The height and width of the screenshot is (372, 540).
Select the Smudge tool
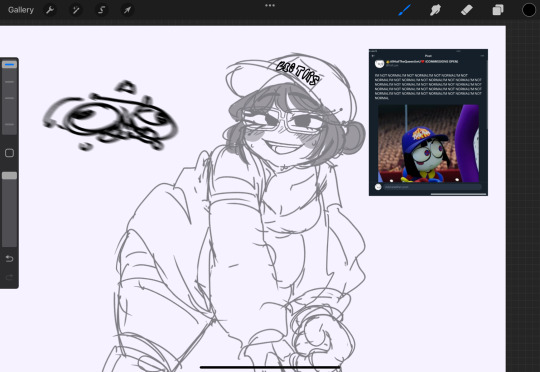point(435,10)
